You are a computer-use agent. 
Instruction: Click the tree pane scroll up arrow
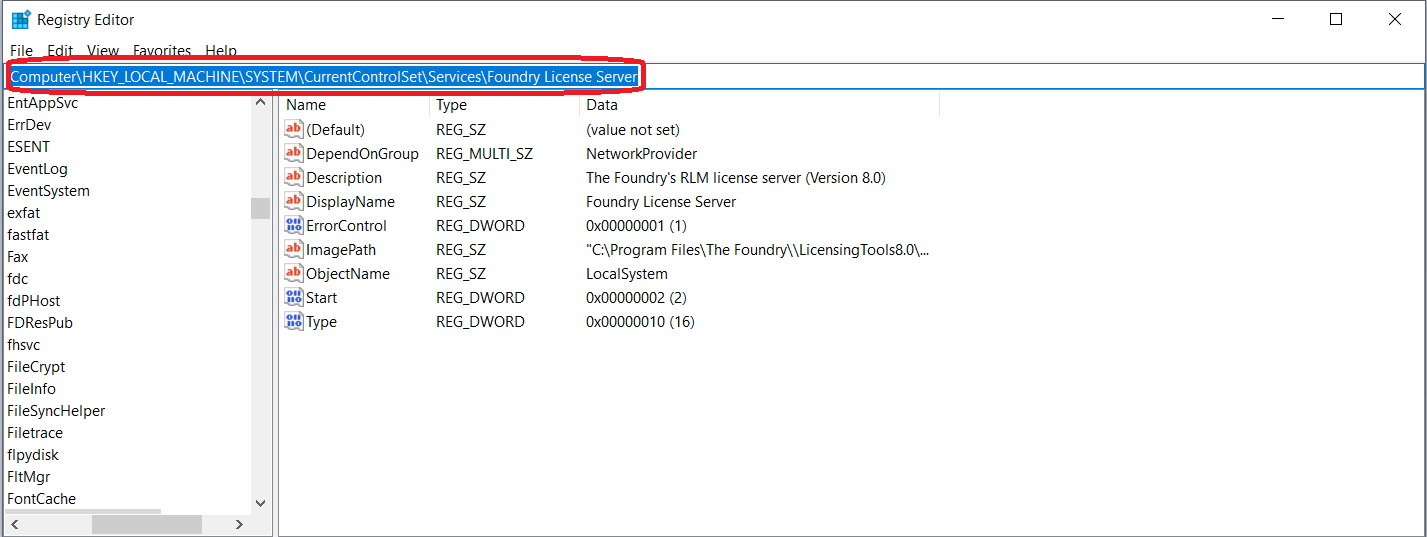pyautogui.click(x=261, y=102)
